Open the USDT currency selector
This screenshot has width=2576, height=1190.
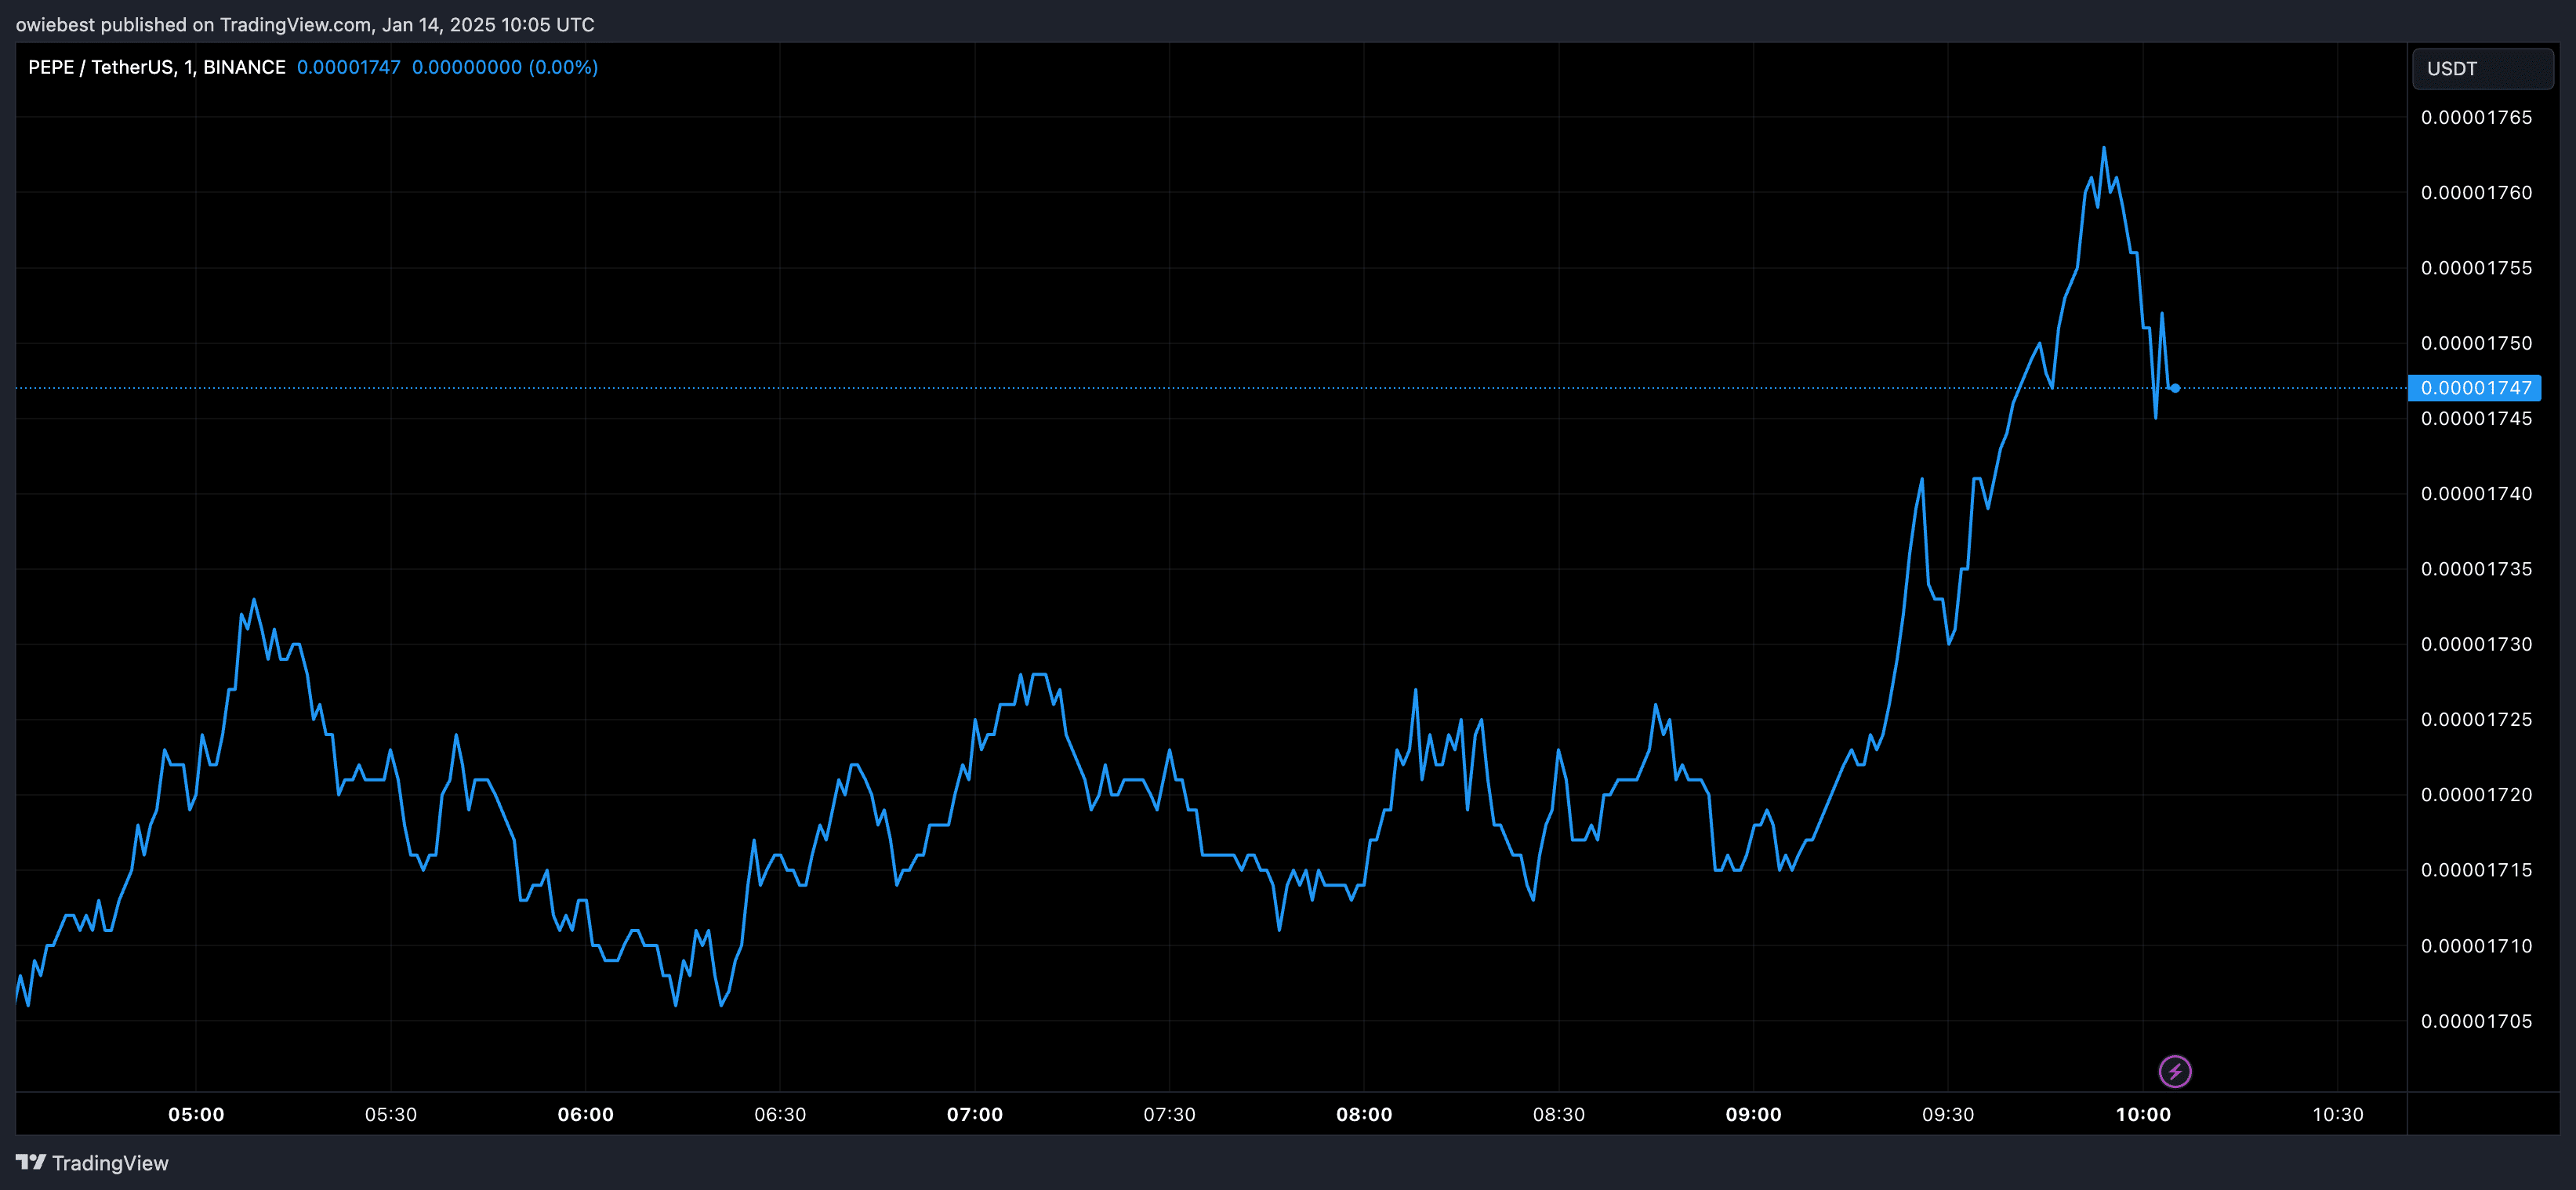point(2482,69)
